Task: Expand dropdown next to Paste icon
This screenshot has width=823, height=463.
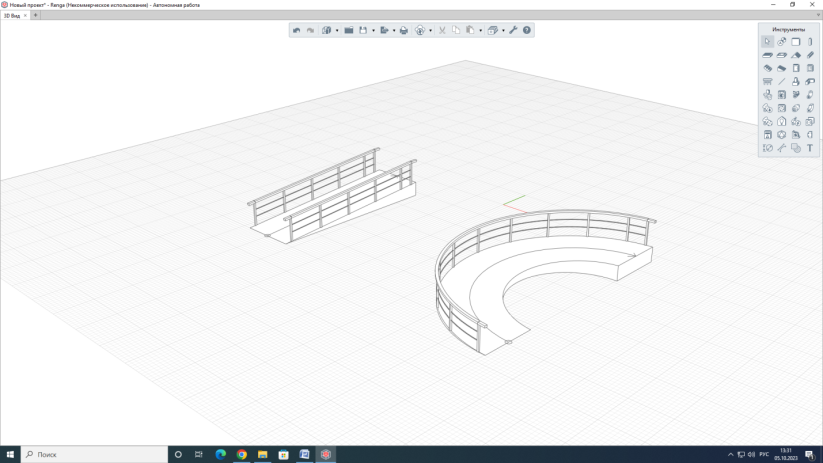Action: tap(480, 30)
